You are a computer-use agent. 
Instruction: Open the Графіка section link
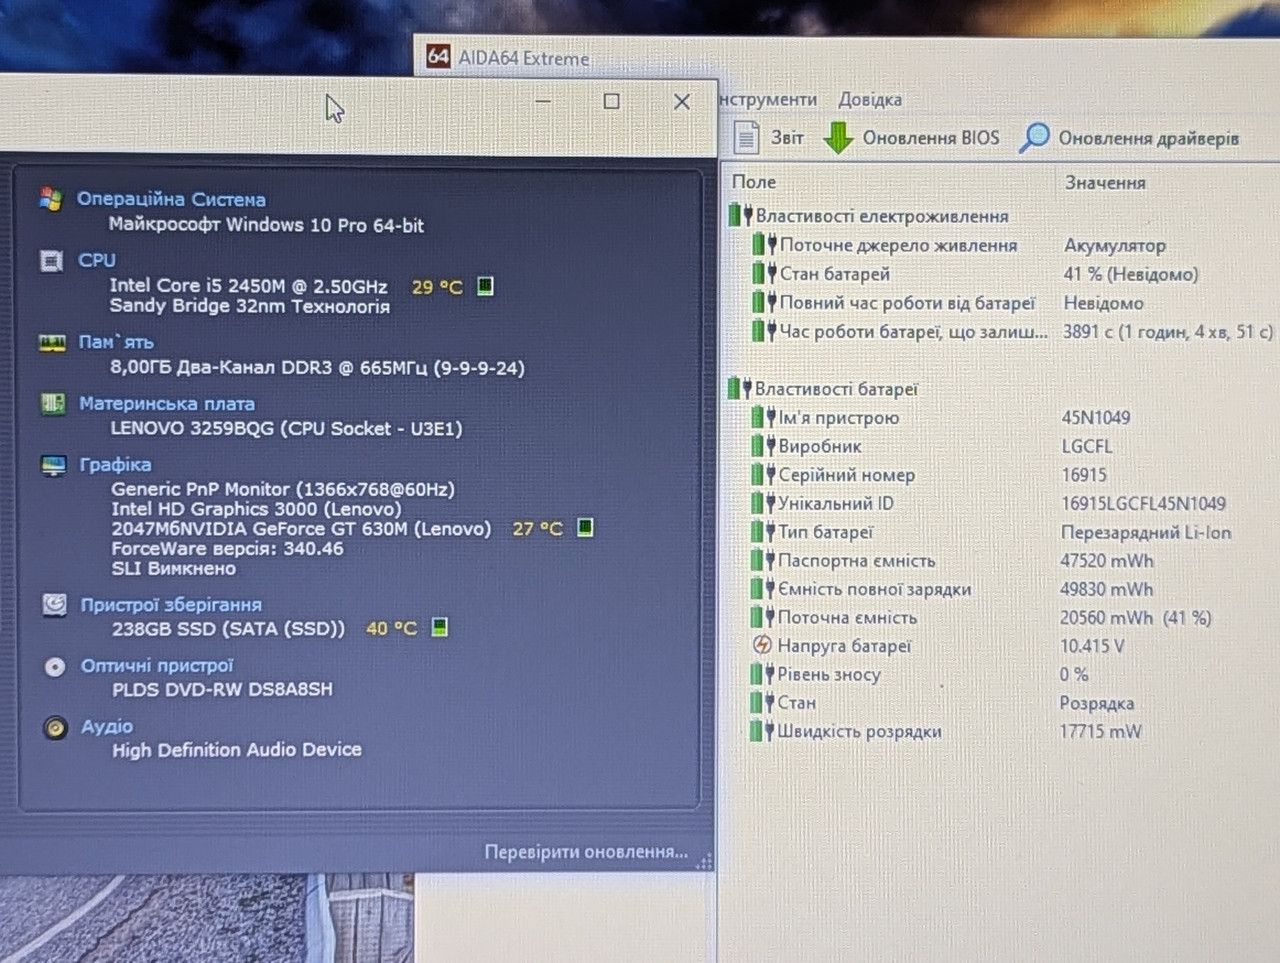[x=116, y=465]
